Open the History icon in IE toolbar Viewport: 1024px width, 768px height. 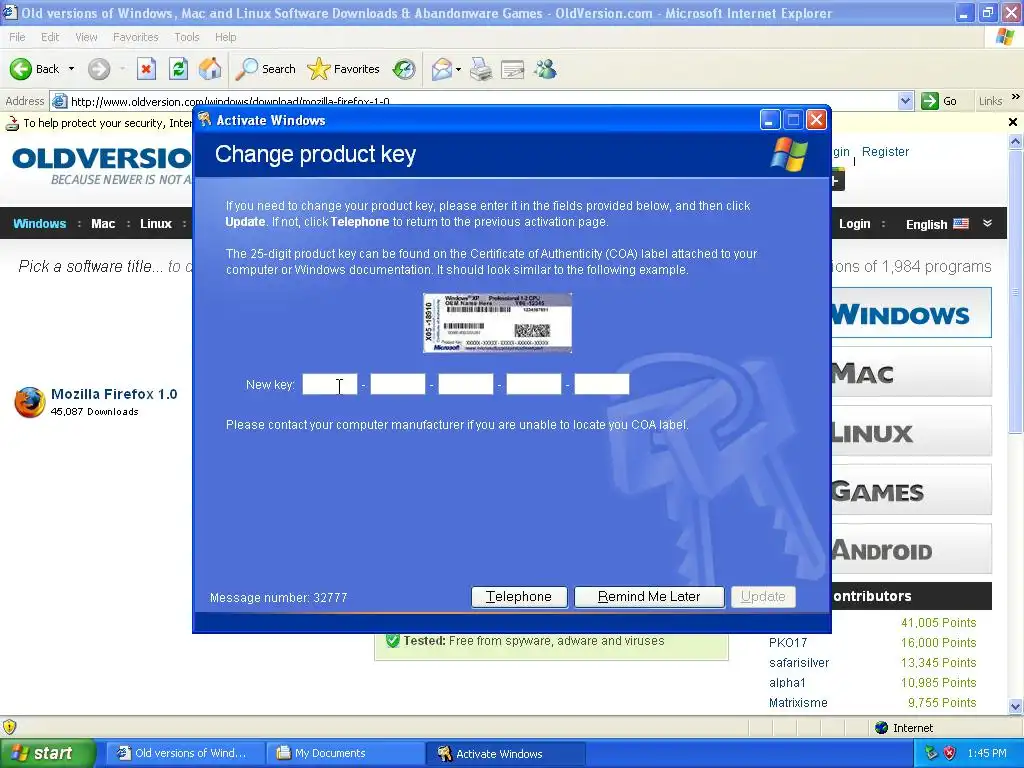coord(404,69)
